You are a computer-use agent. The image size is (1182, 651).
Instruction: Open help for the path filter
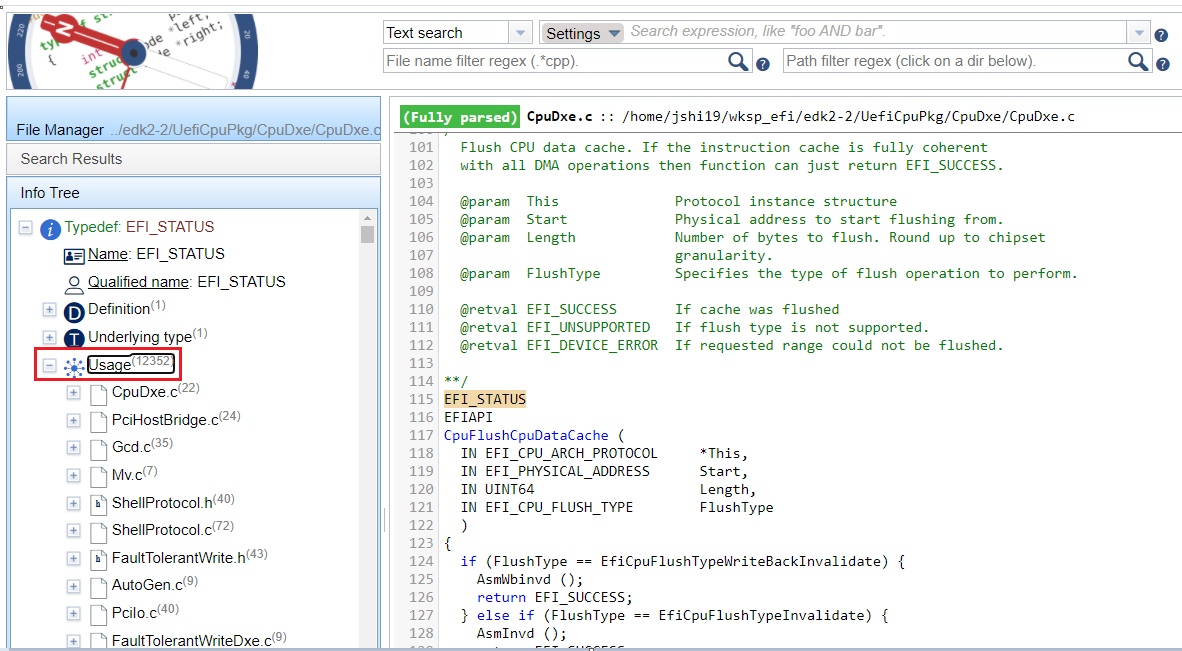point(1162,64)
